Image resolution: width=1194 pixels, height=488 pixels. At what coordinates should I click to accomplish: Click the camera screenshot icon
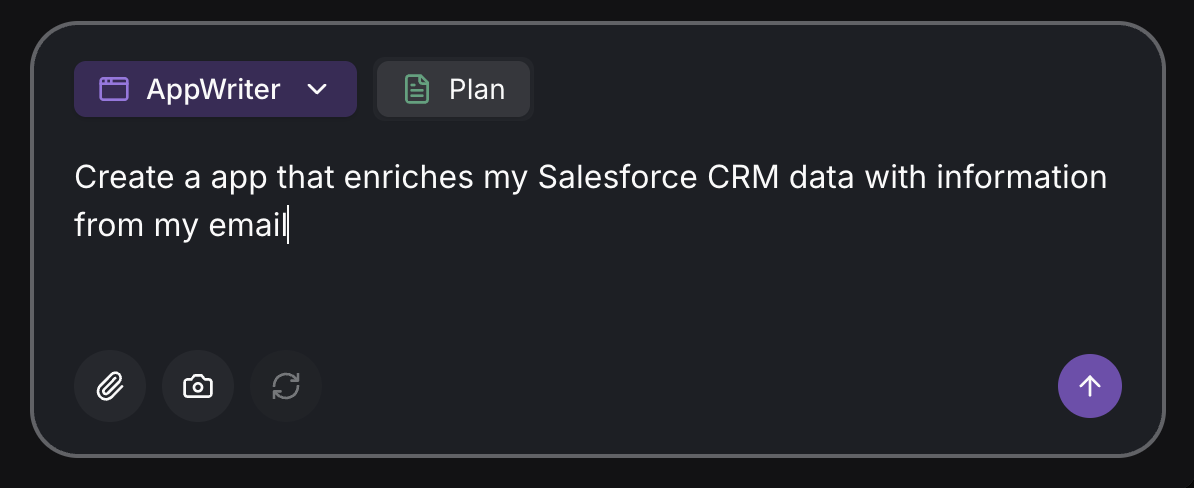click(198, 386)
